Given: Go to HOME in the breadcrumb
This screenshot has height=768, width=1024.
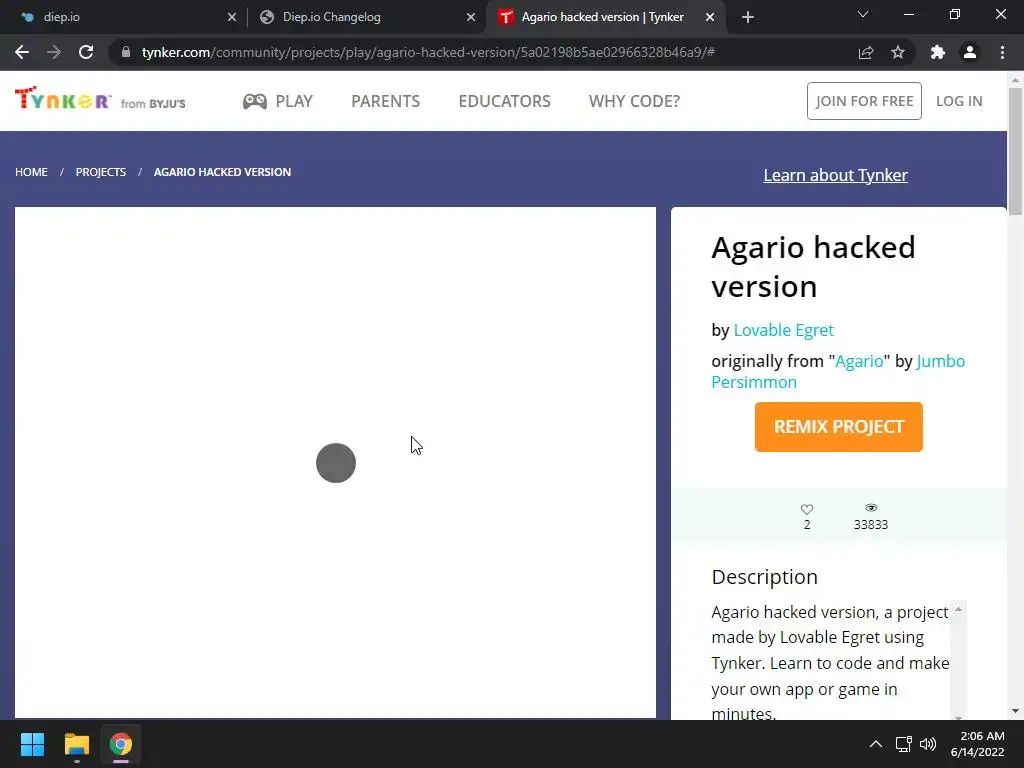Looking at the screenshot, I should pos(31,172).
